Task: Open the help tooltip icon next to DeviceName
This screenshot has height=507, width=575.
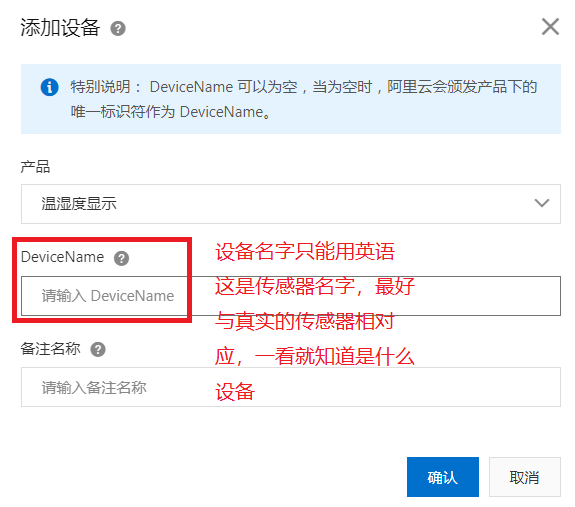Action: pos(121,258)
